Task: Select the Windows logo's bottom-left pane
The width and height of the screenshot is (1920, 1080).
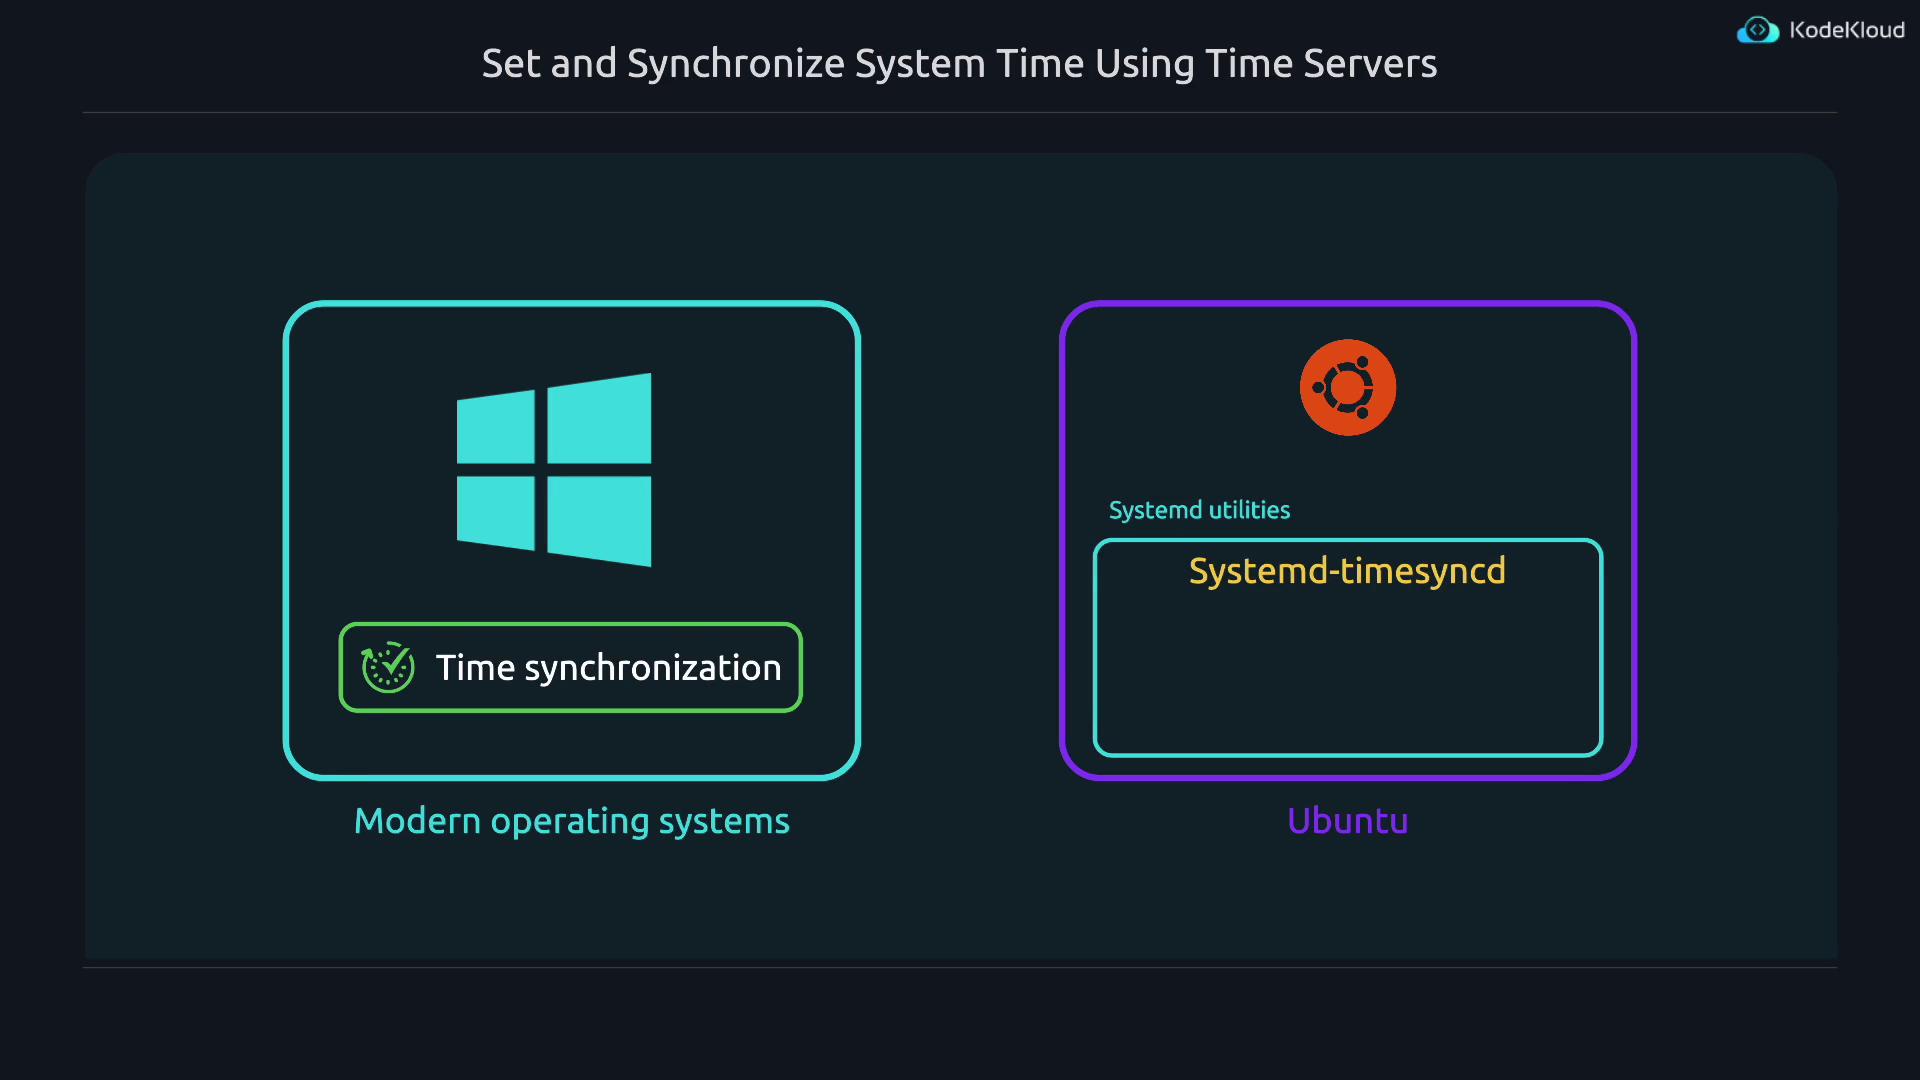Action: (x=496, y=511)
